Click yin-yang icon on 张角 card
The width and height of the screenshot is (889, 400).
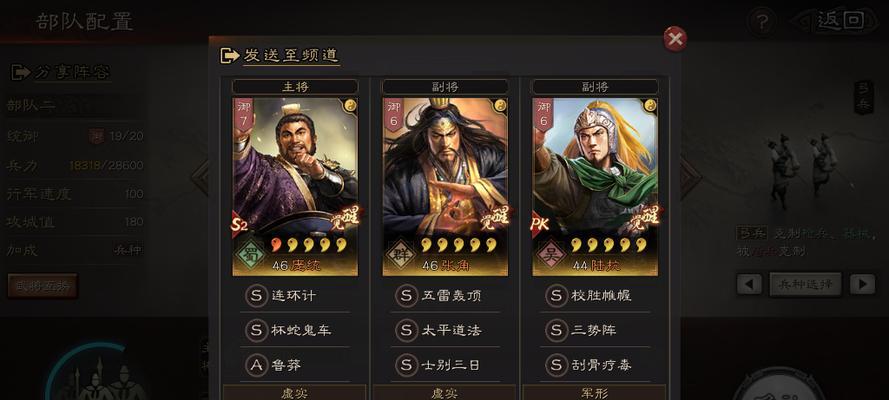500,105
